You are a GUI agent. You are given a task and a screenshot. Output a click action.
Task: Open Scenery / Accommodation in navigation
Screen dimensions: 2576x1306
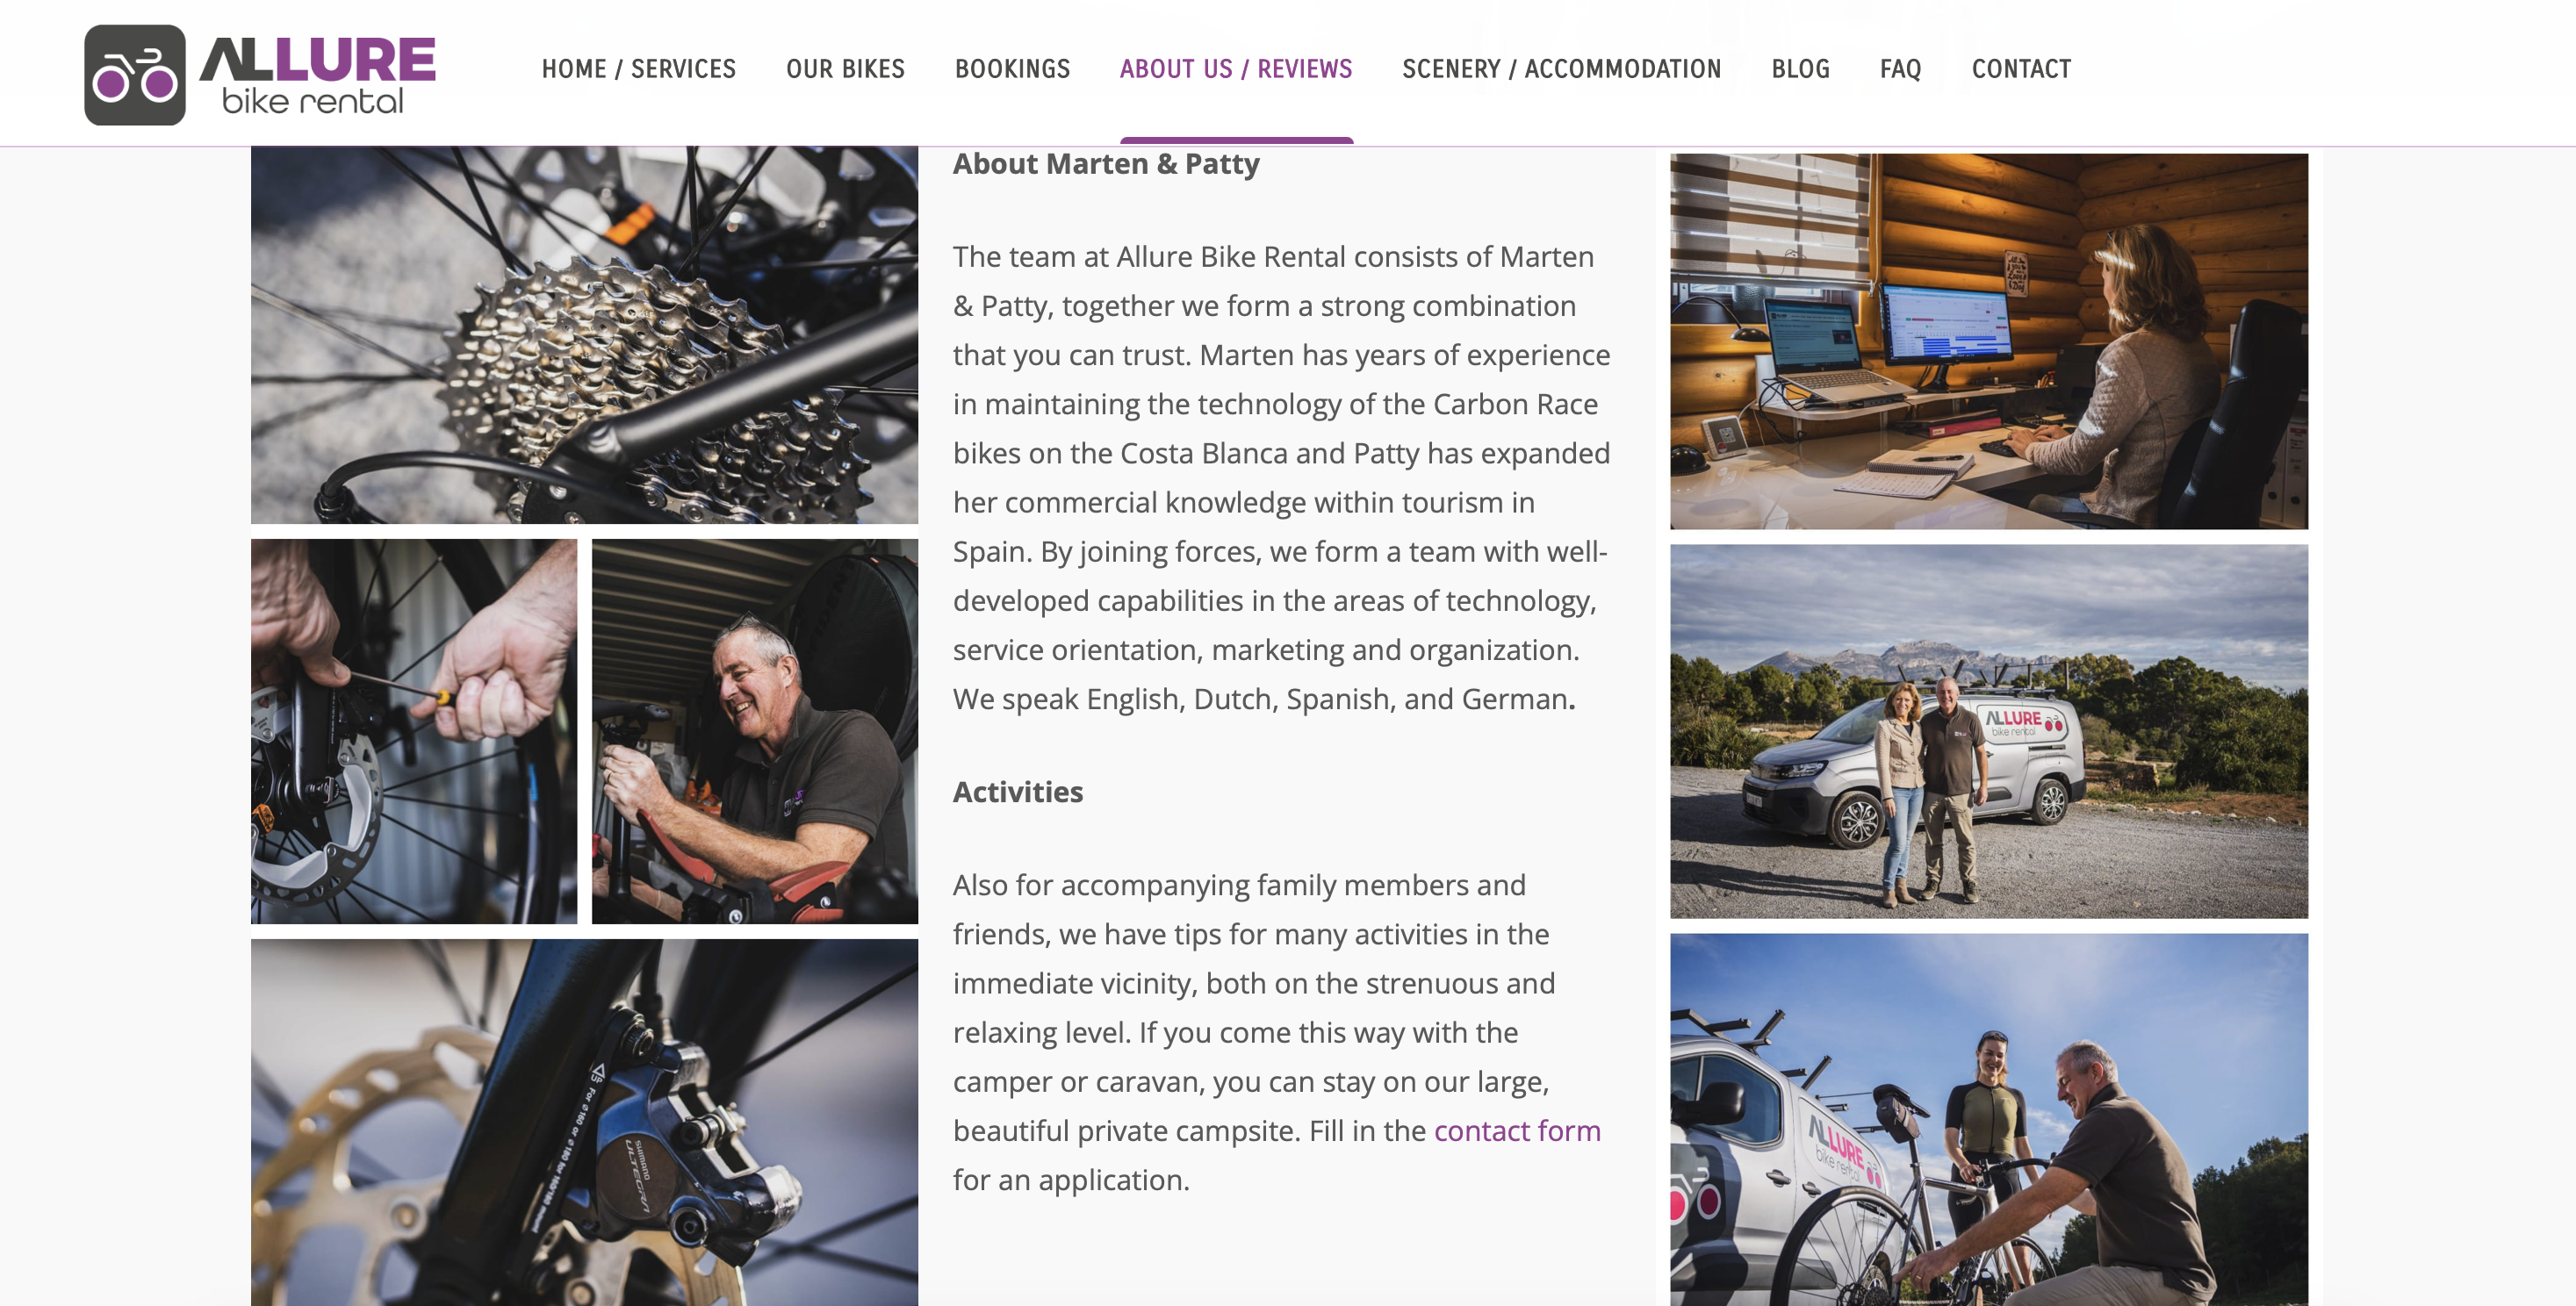pos(1561,69)
